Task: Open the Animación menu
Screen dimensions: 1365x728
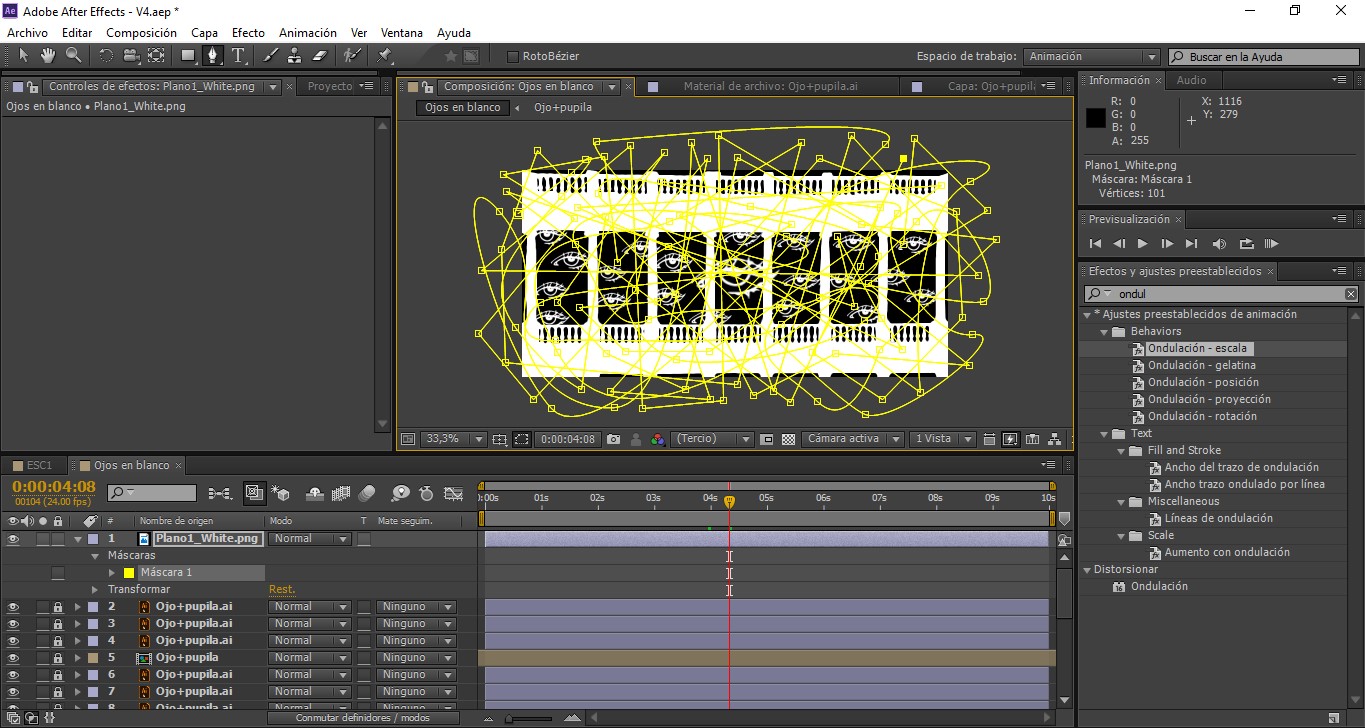Action: coord(307,33)
